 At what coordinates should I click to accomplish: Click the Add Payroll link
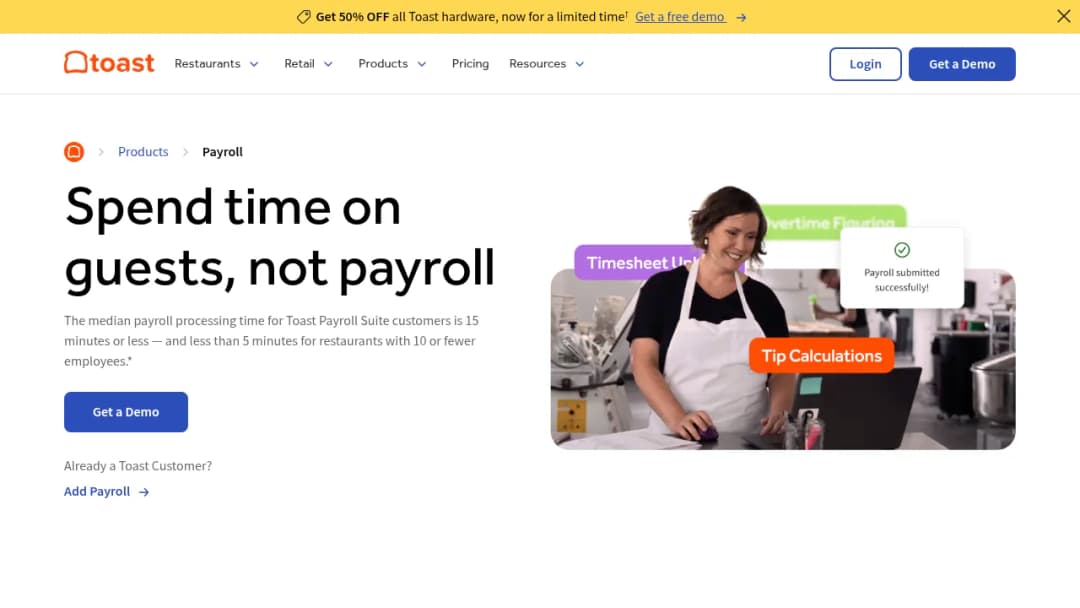[97, 491]
